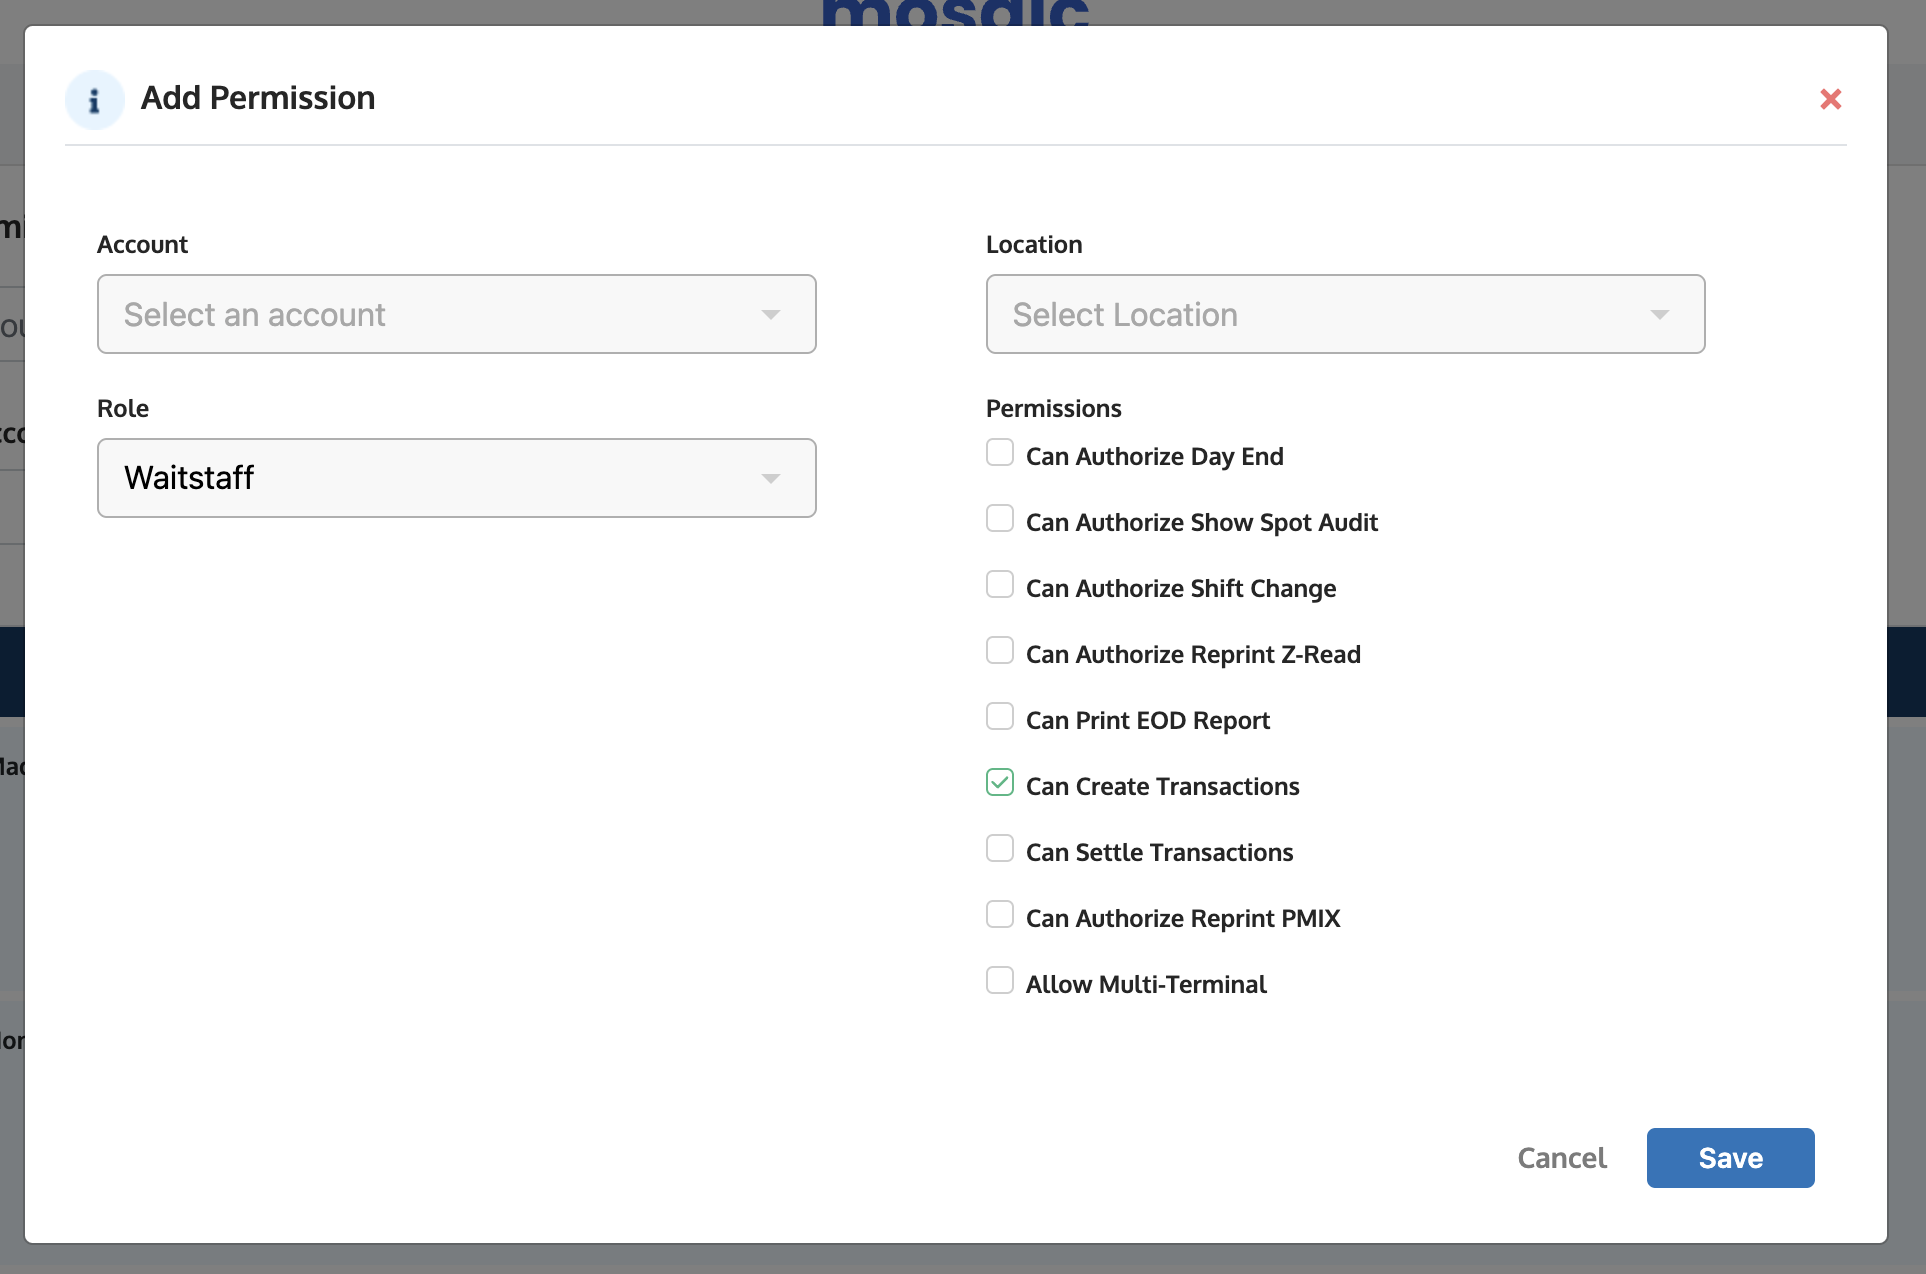Uncheck Can Create Transactions checkbox
1926x1274 pixels.
[999, 783]
